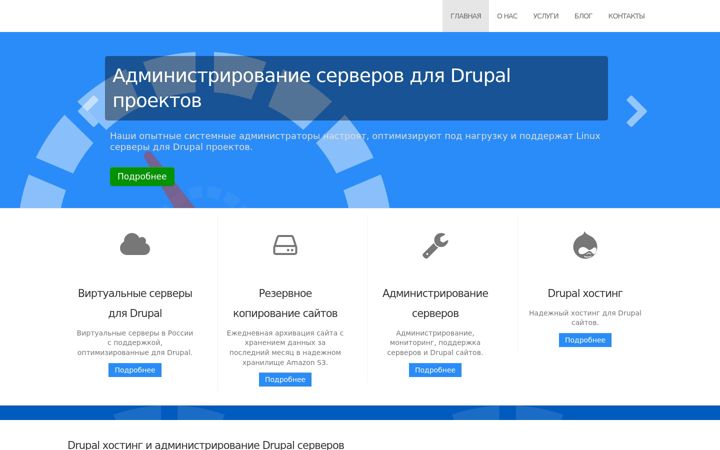Click banner description starting Наши опытные системные
720x450 pixels.
[x=355, y=141]
